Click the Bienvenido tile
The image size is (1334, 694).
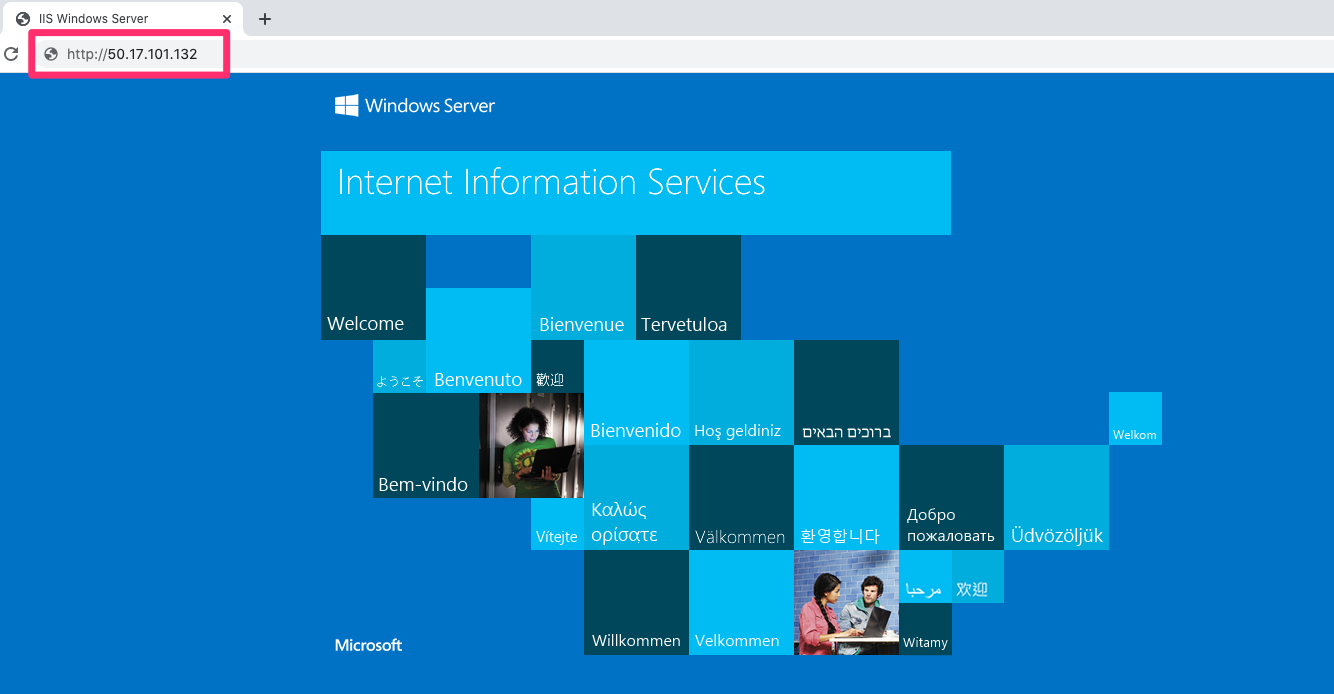pyautogui.click(x=636, y=392)
